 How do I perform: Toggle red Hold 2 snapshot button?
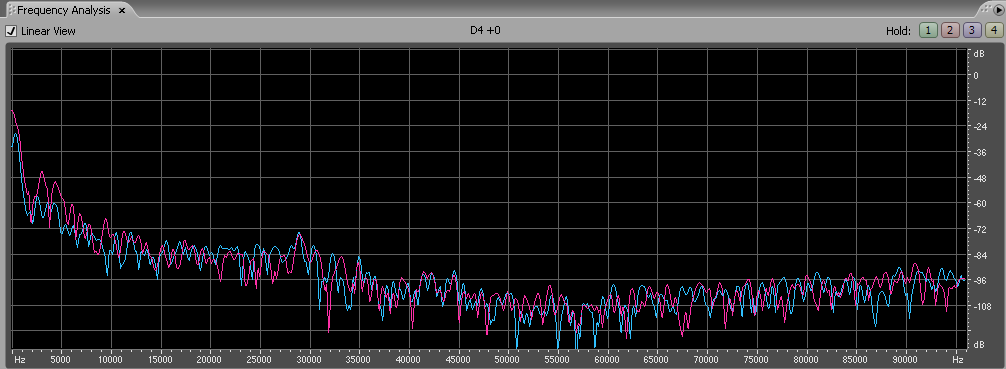click(x=950, y=30)
